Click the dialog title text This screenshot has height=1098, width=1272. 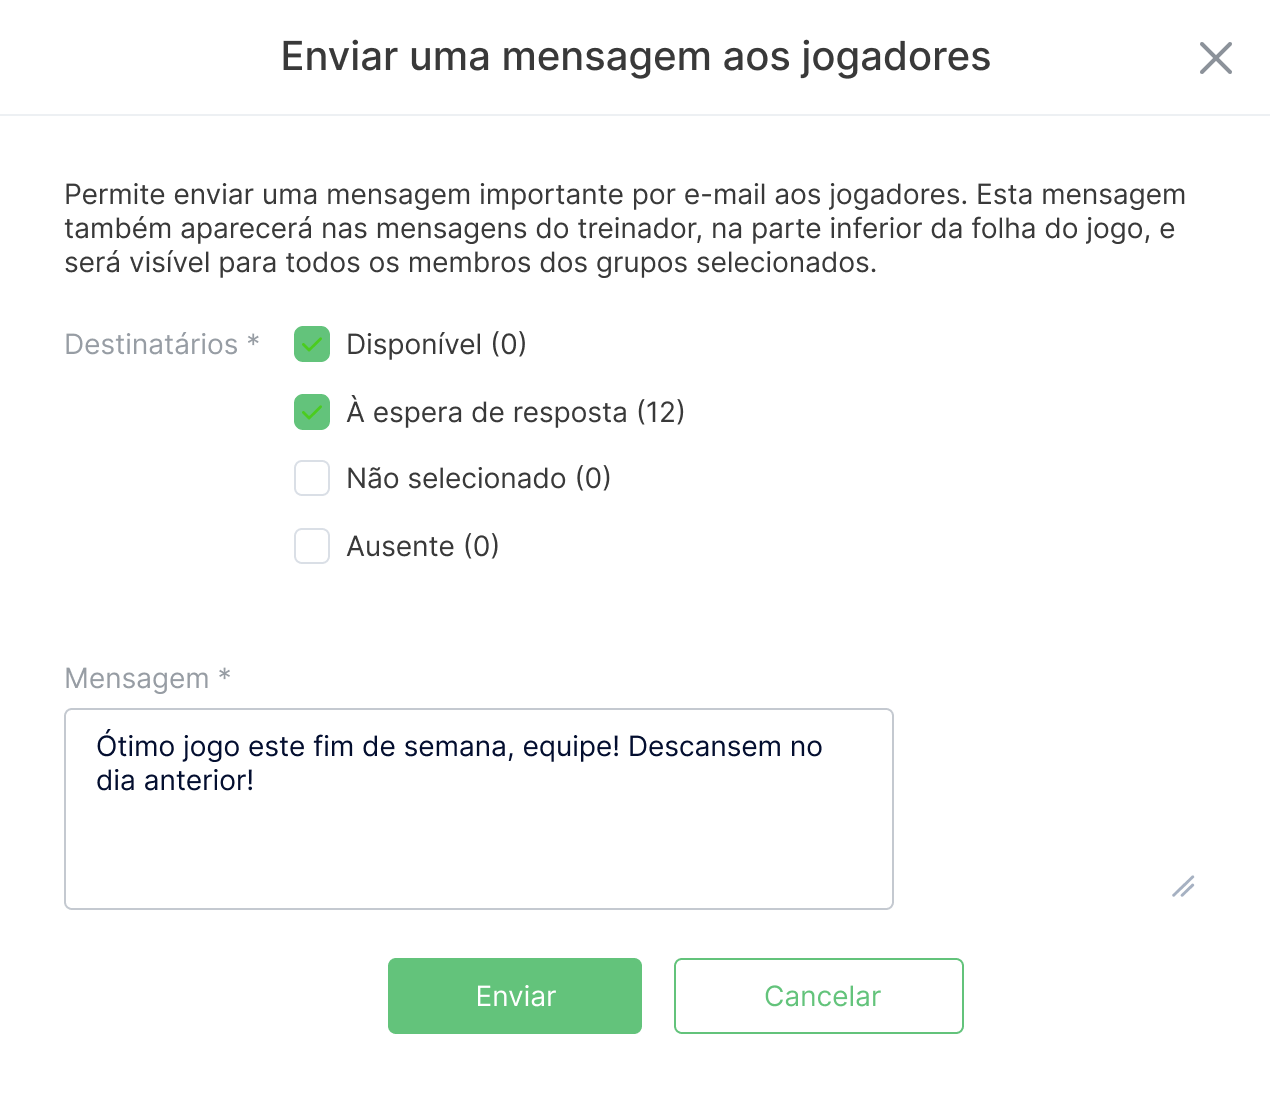[636, 57]
